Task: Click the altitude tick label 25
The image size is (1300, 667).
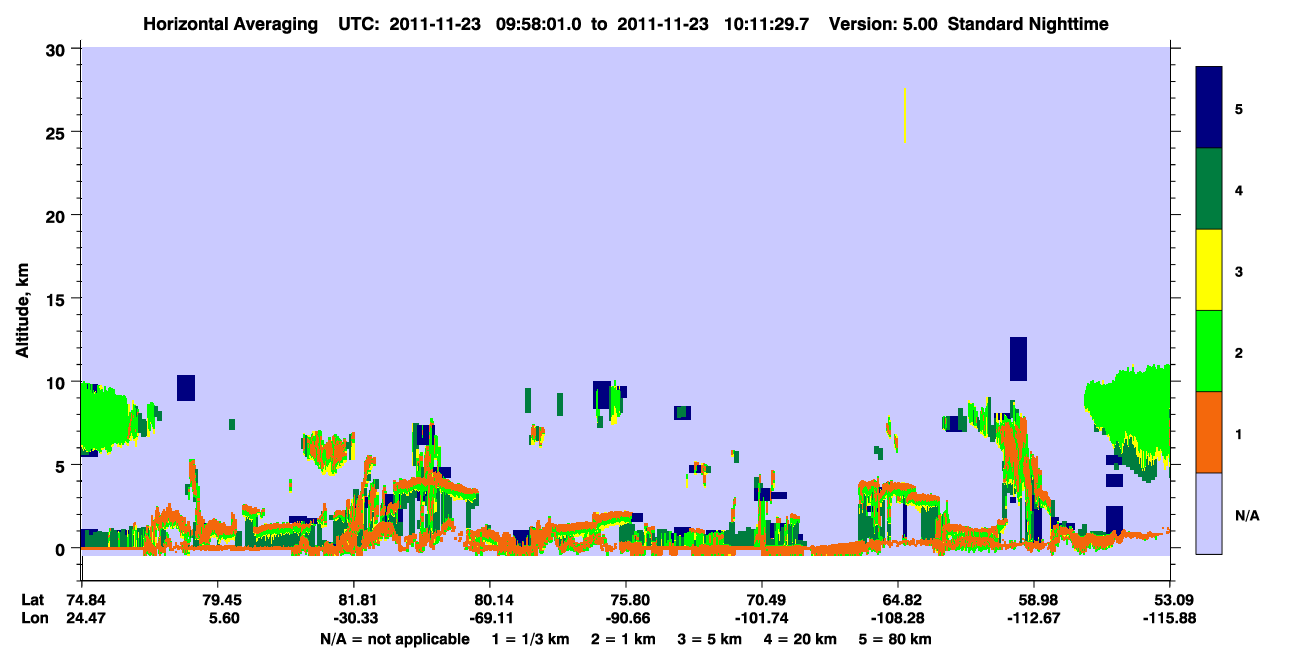Action: [x=57, y=132]
